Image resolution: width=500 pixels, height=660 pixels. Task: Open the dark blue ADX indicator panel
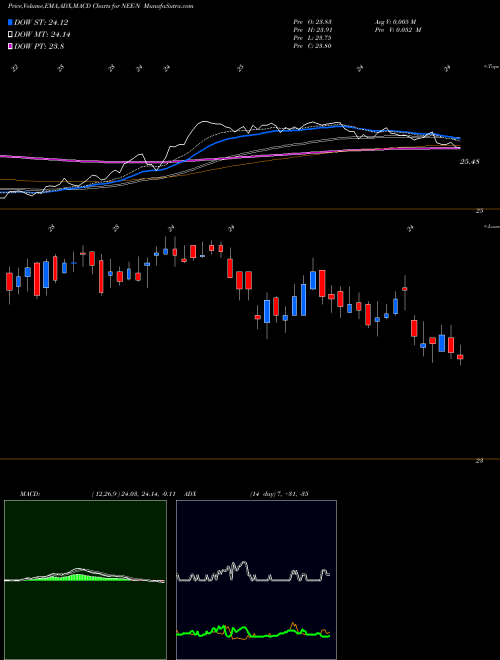(x=256, y=580)
